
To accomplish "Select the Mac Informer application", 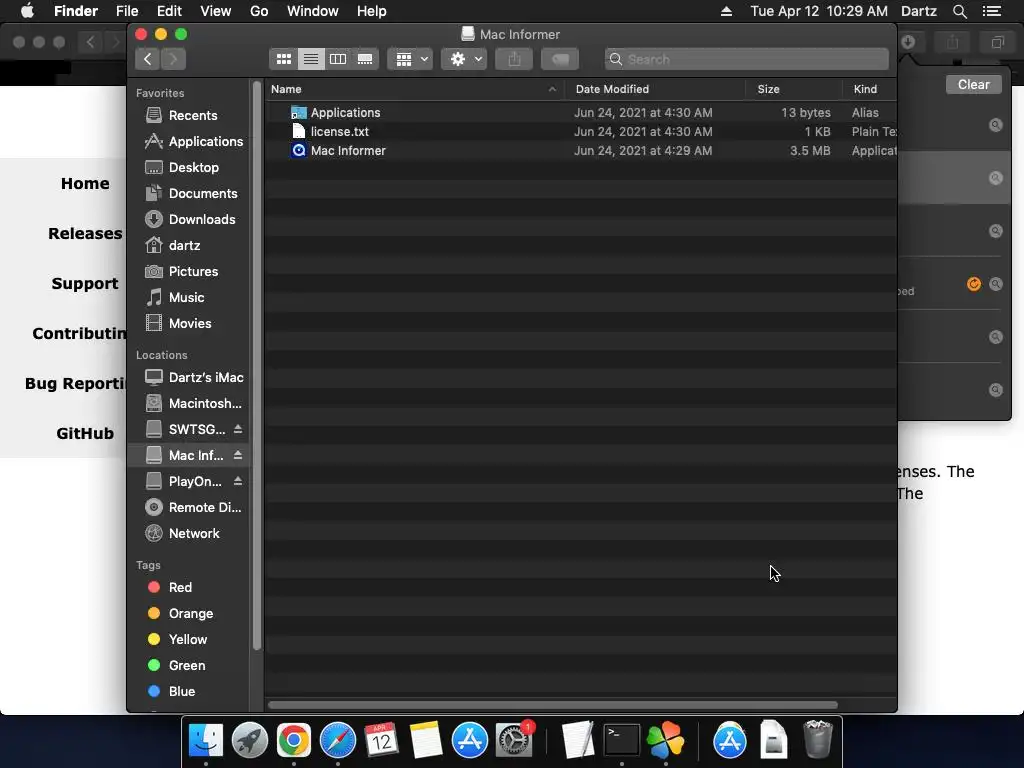I will coord(581,150).
